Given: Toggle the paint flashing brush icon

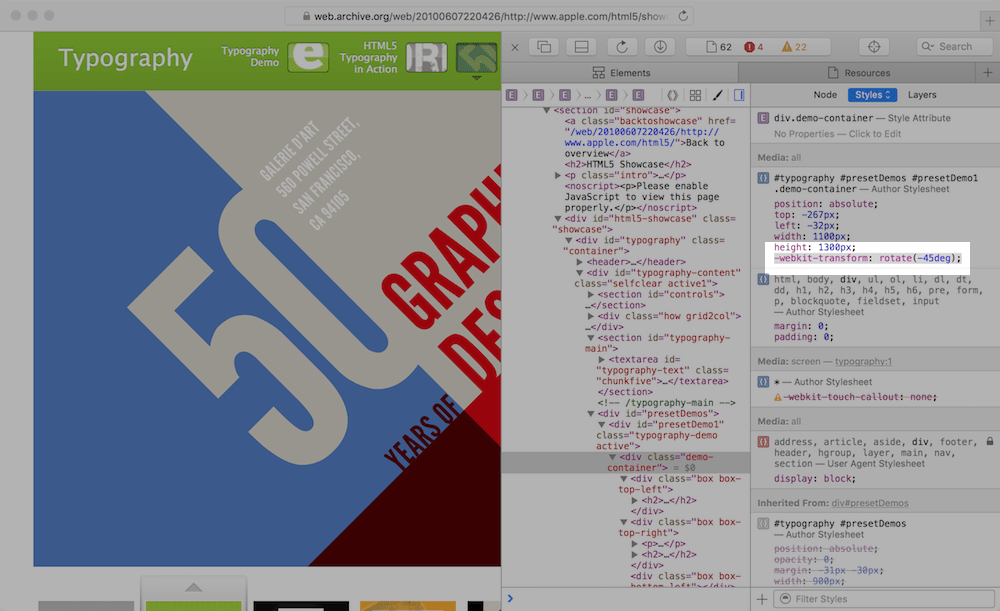Looking at the screenshot, I should pos(717,95).
